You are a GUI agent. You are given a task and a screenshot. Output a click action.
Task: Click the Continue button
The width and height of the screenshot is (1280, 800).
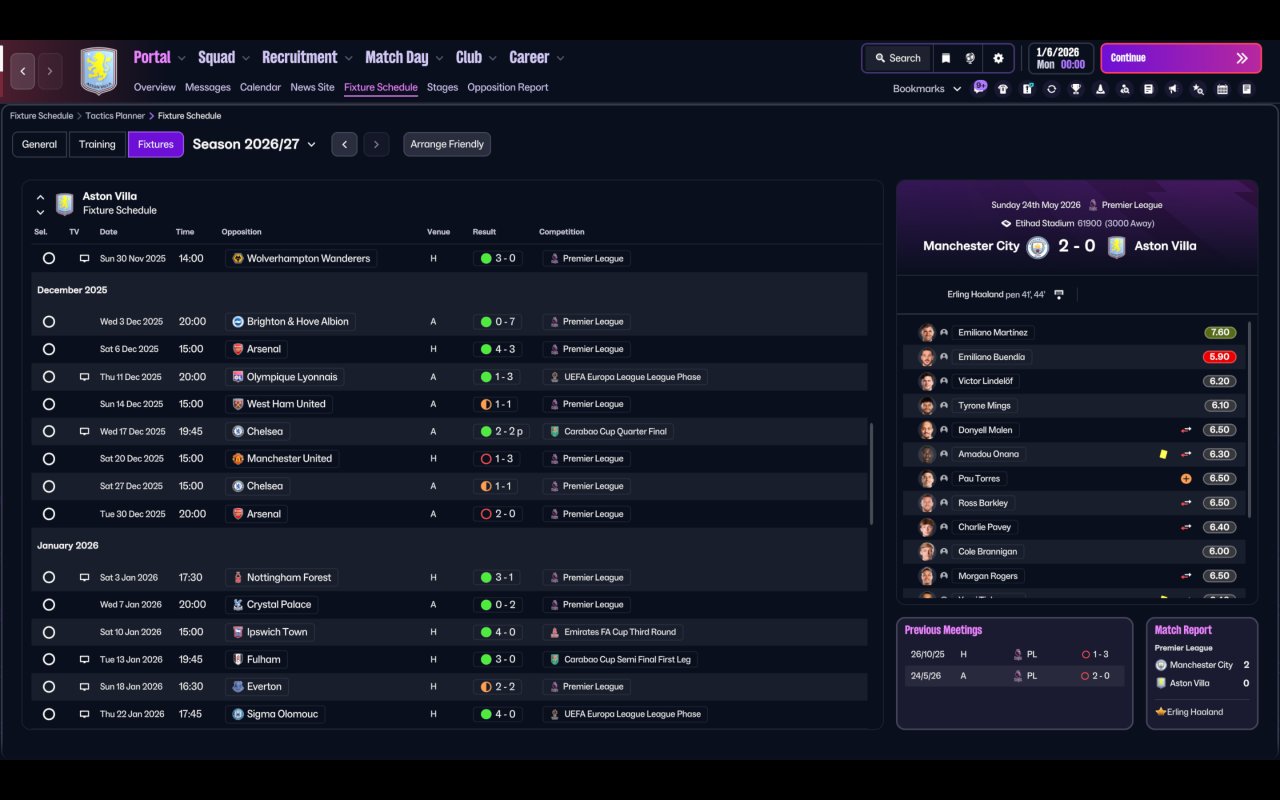coord(1180,58)
